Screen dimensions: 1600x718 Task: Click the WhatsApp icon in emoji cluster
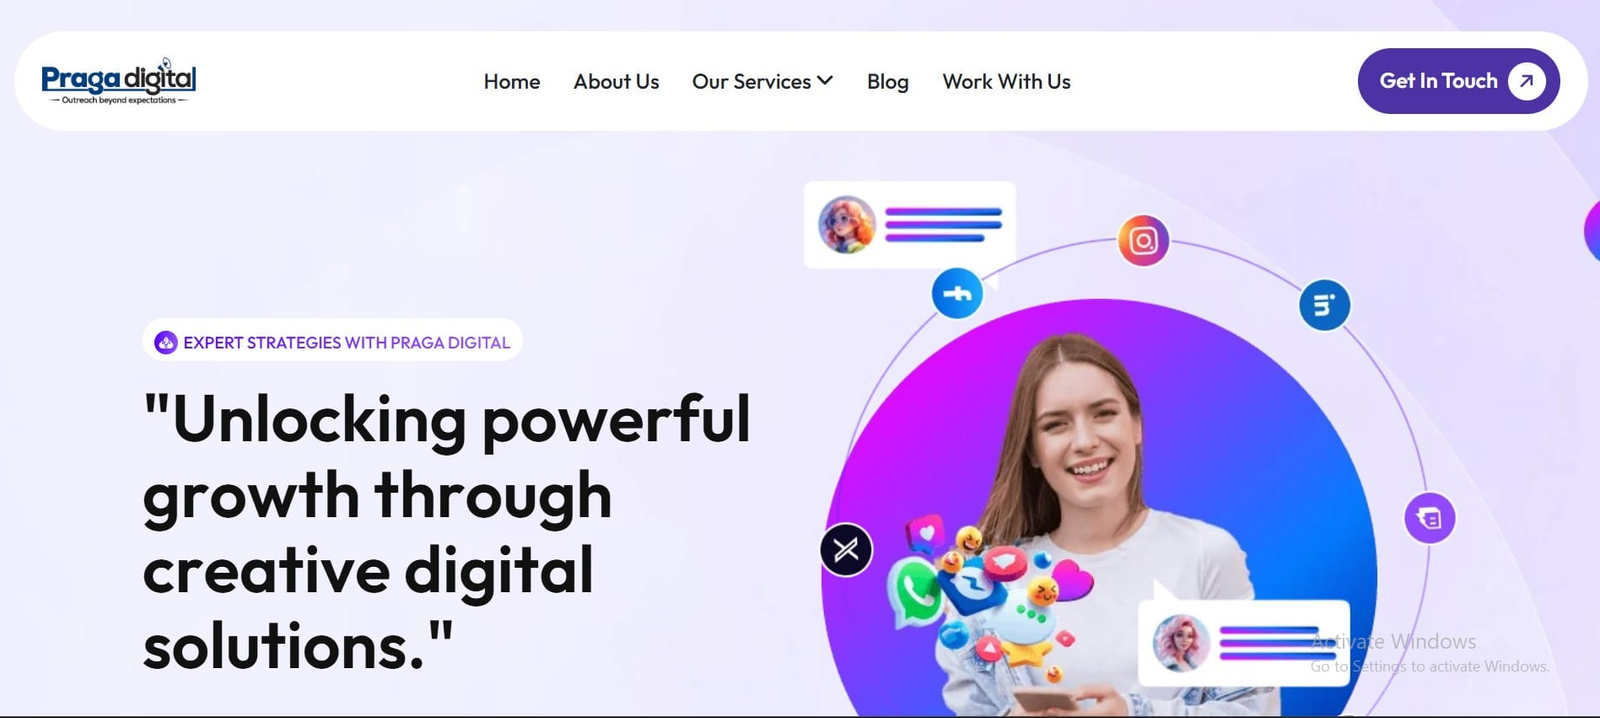click(x=915, y=592)
